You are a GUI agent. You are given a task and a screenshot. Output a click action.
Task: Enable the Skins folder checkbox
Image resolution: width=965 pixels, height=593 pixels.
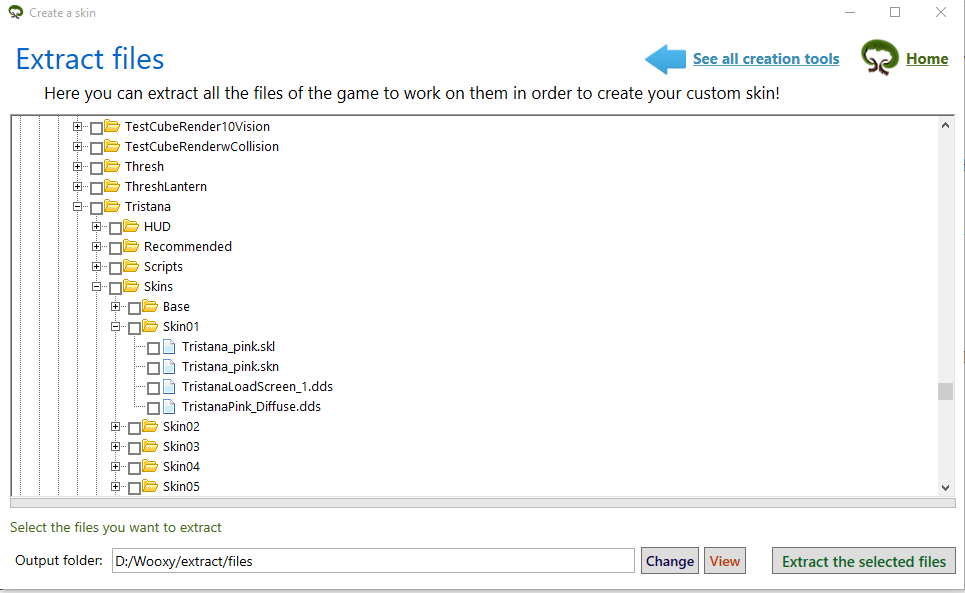click(115, 288)
